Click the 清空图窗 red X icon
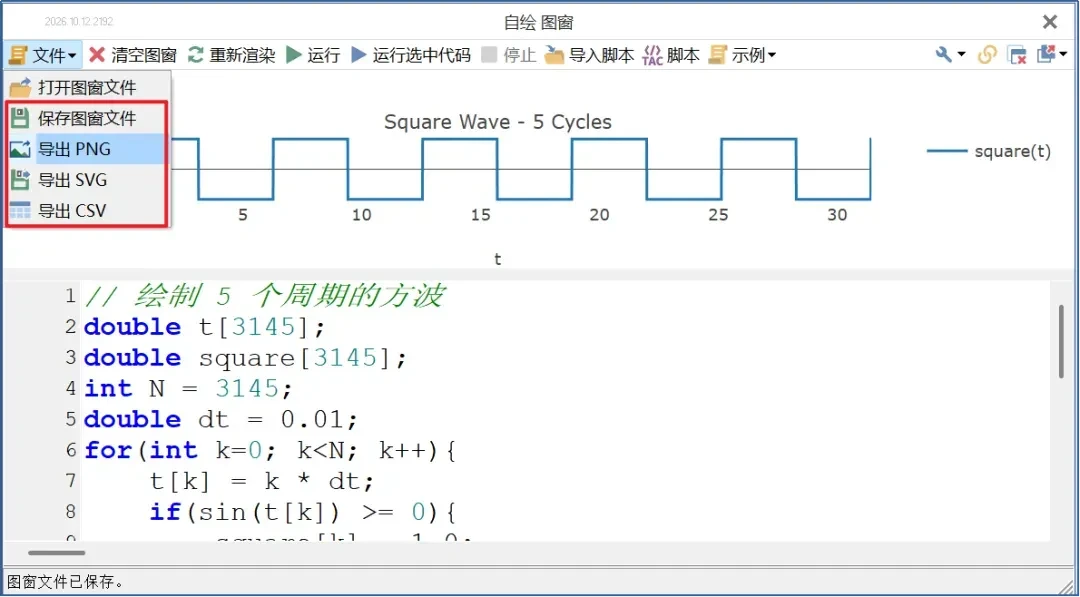1080x597 pixels. (98, 55)
